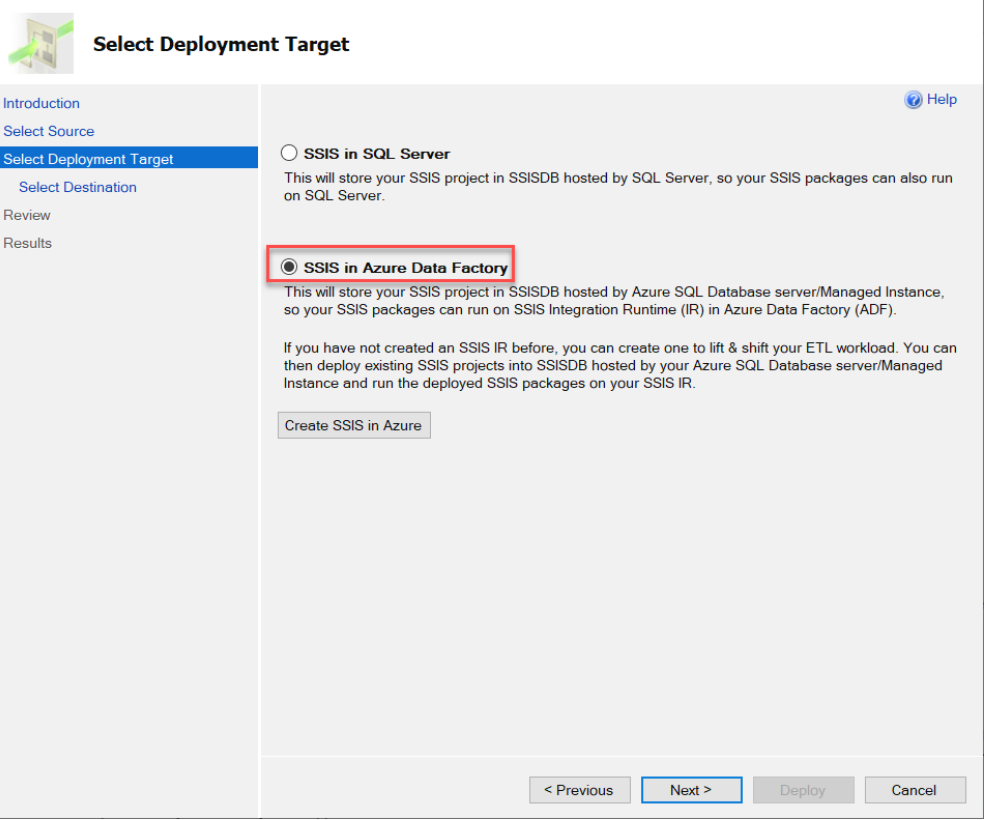
Task: Click the Create SSIS in Azure button
Action: 354,425
